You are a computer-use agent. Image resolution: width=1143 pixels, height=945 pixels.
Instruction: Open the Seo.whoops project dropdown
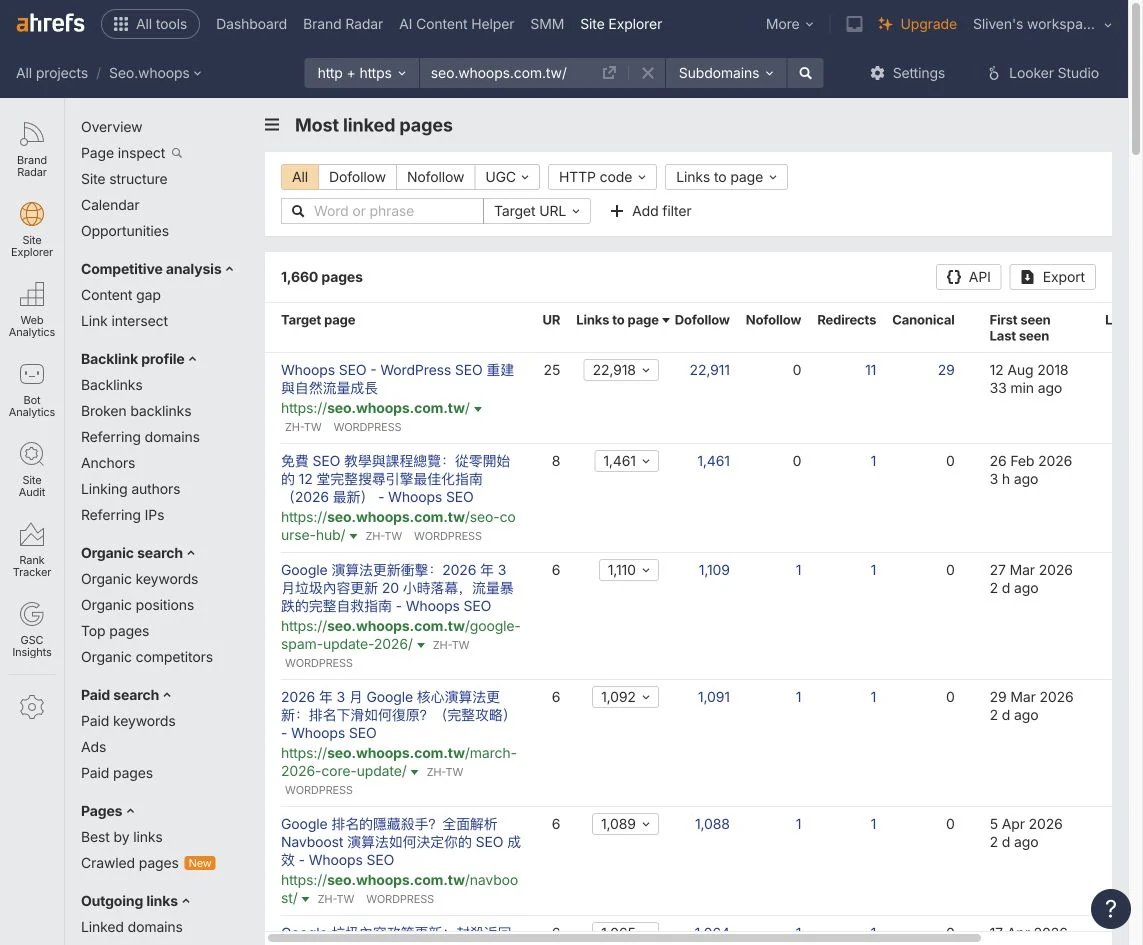click(x=155, y=73)
